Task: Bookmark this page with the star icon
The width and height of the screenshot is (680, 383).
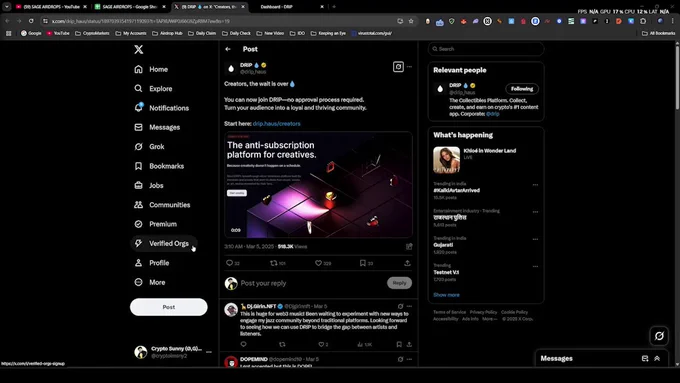Action: pyautogui.click(x=411, y=21)
